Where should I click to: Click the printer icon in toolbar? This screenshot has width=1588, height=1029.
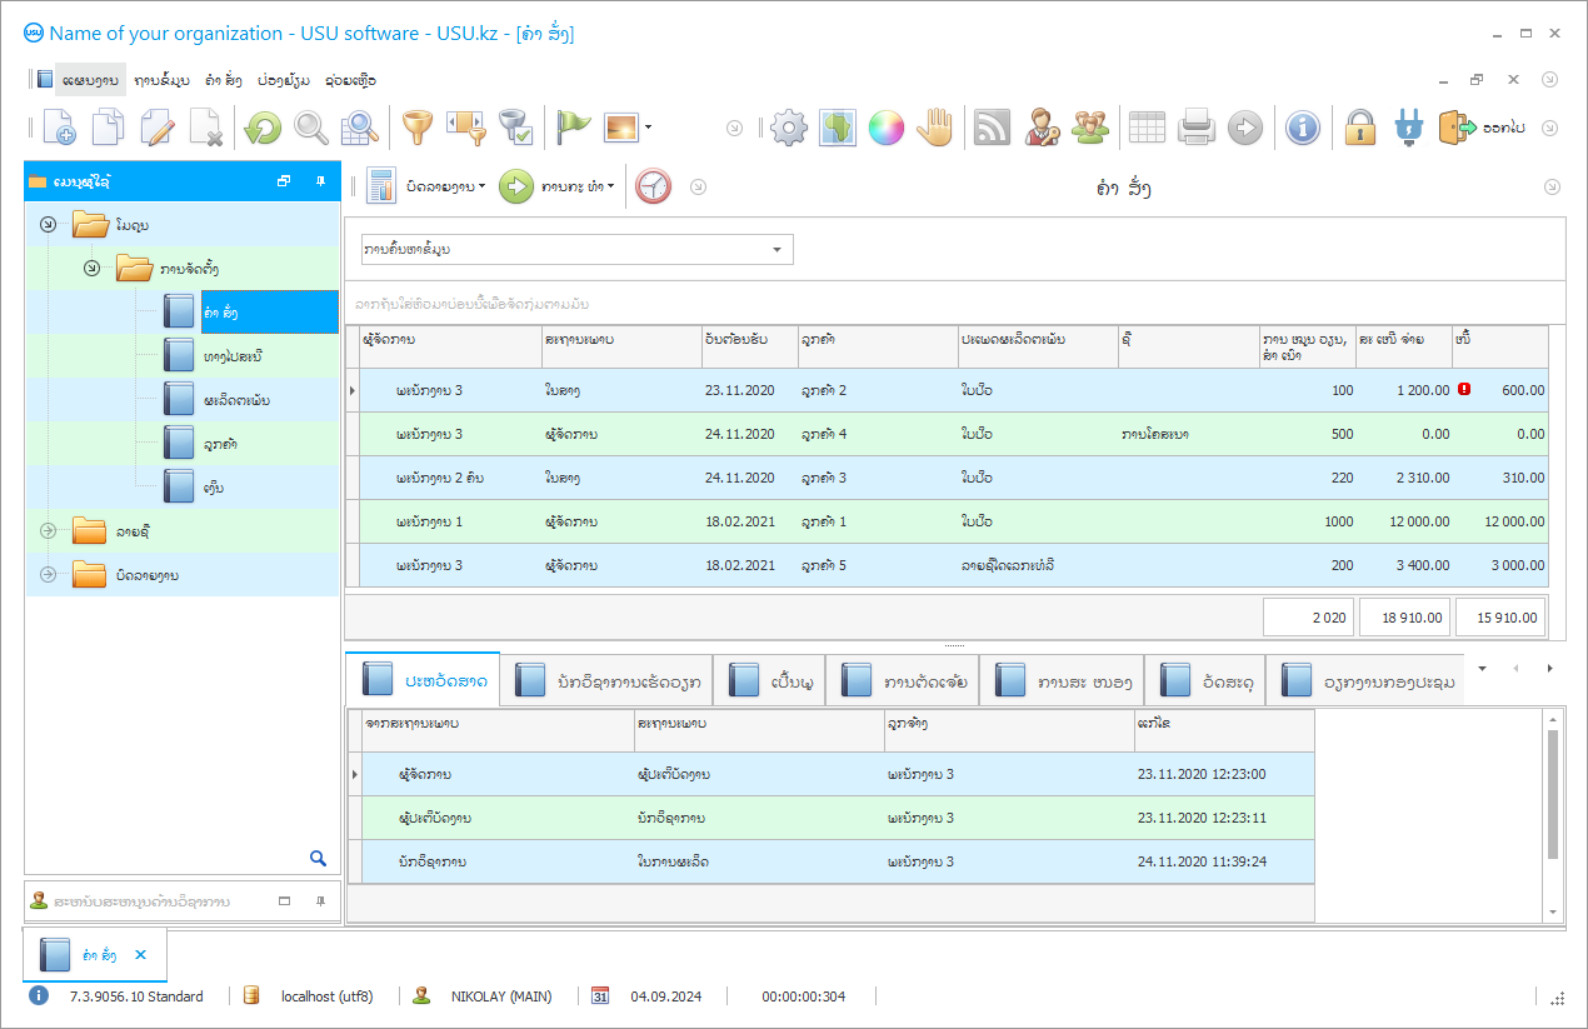(1195, 128)
